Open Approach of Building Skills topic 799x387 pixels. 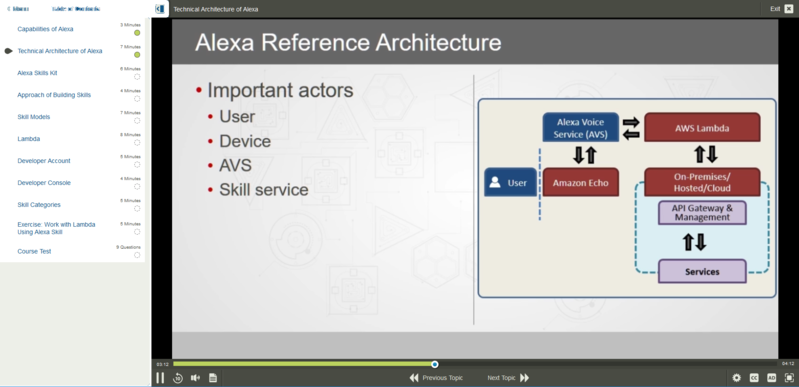(x=54, y=95)
